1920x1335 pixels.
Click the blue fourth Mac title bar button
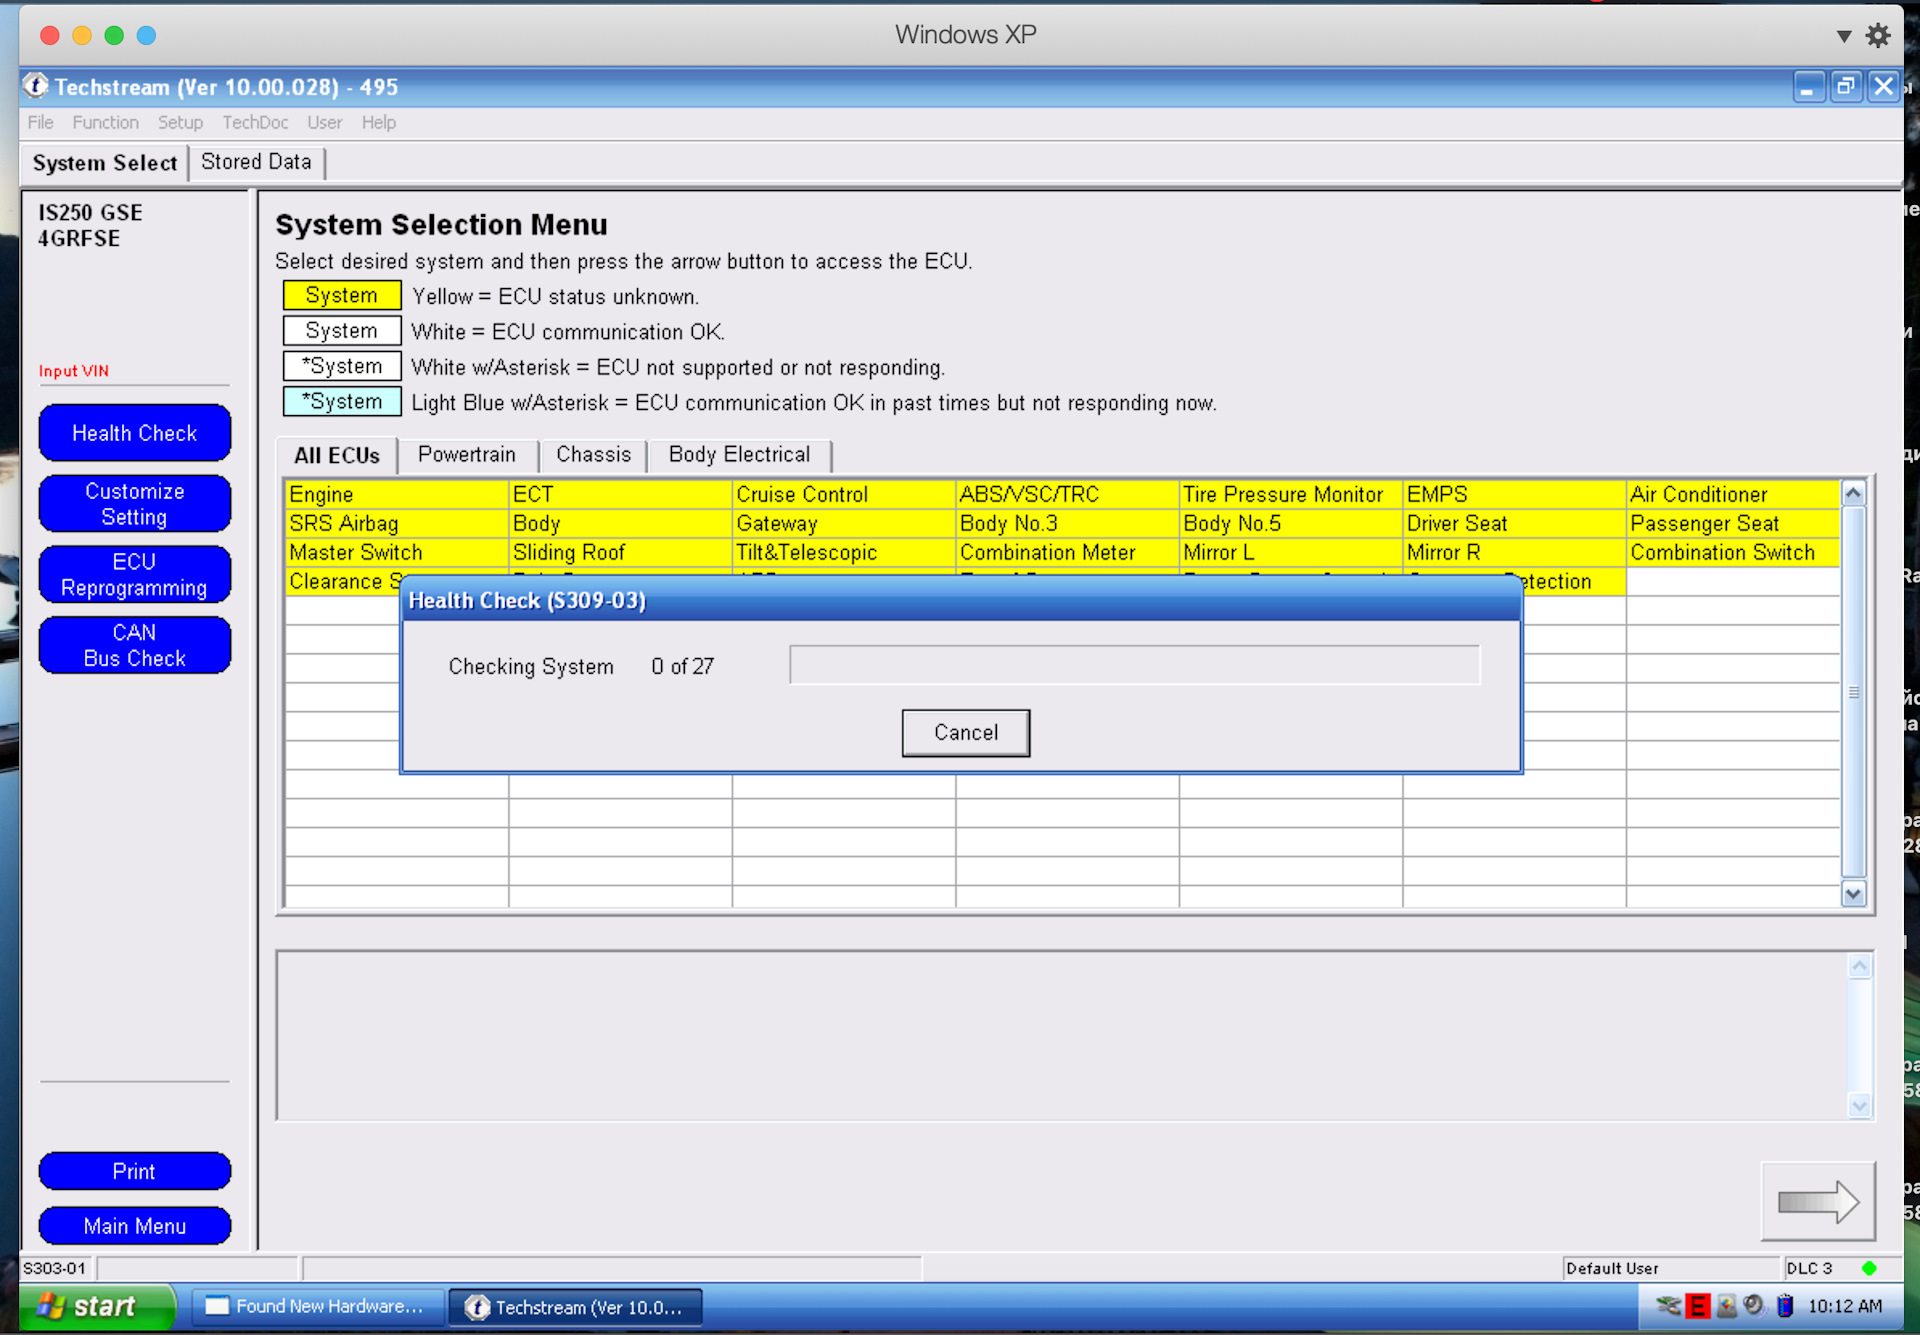point(146,36)
